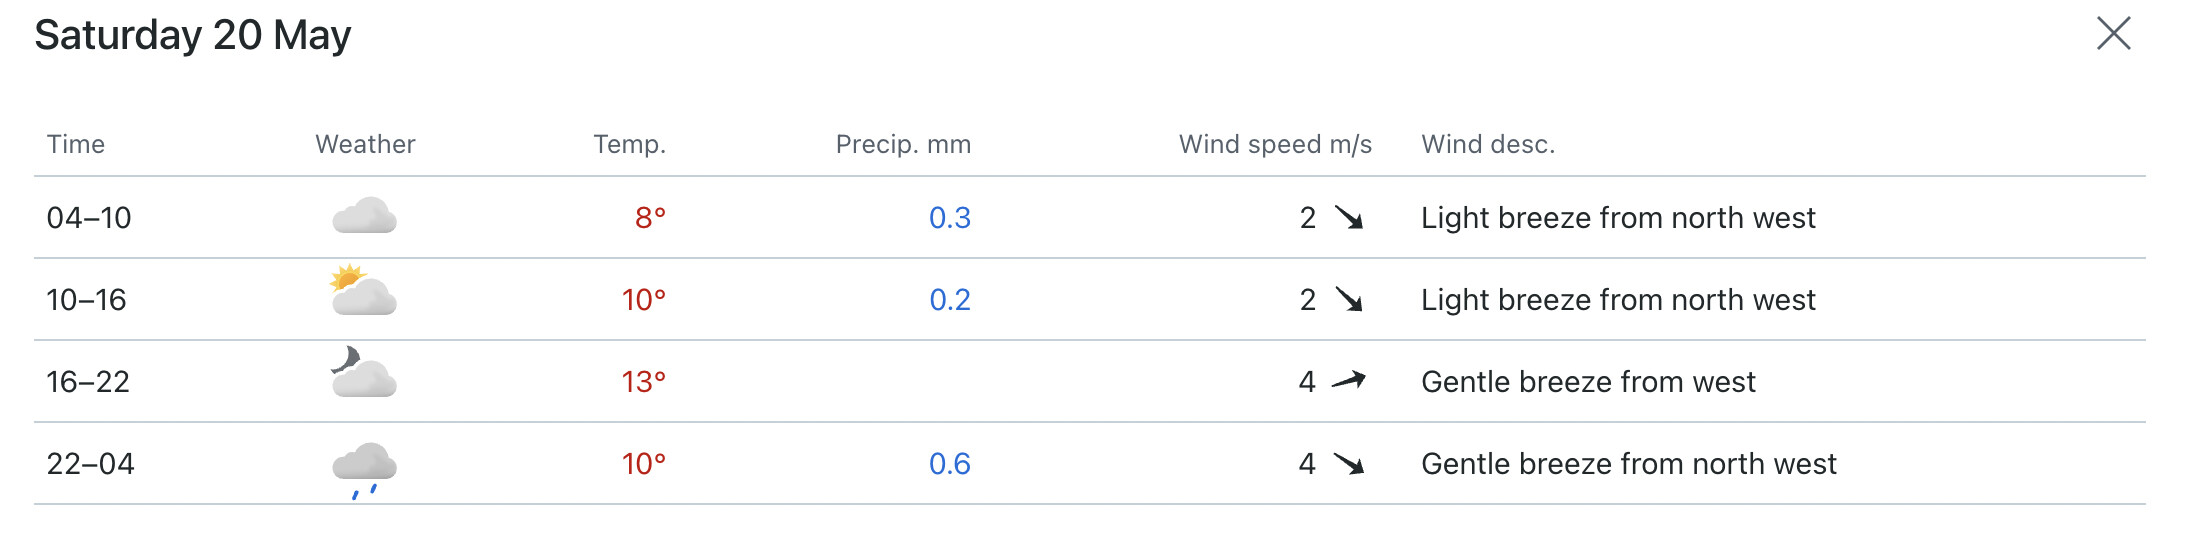Click the 8° temperature value
The height and width of the screenshot is (552, 2200).
click(650, 218)
